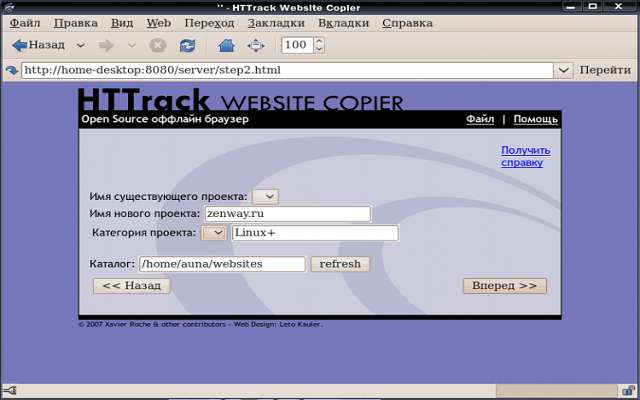Click the fullscreen toggle icon in toolbar
Image resolution: width=640 pixels, height=400 pixels.
pyautogui.click(x=255, y=45)
